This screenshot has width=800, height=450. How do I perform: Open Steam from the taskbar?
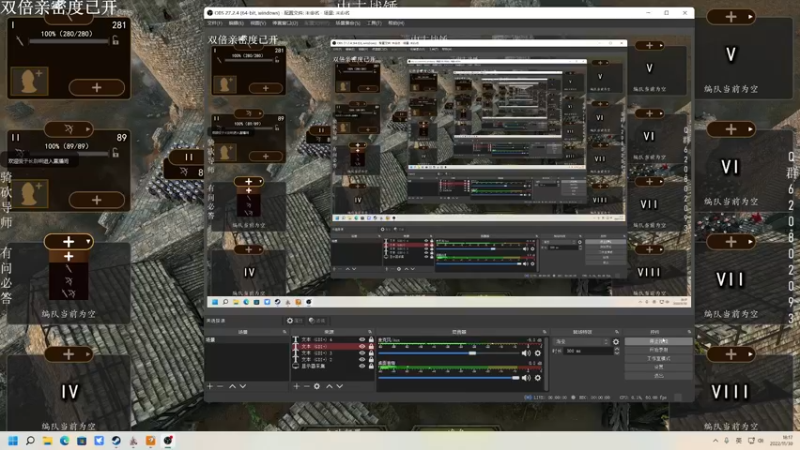pos(116,441)
